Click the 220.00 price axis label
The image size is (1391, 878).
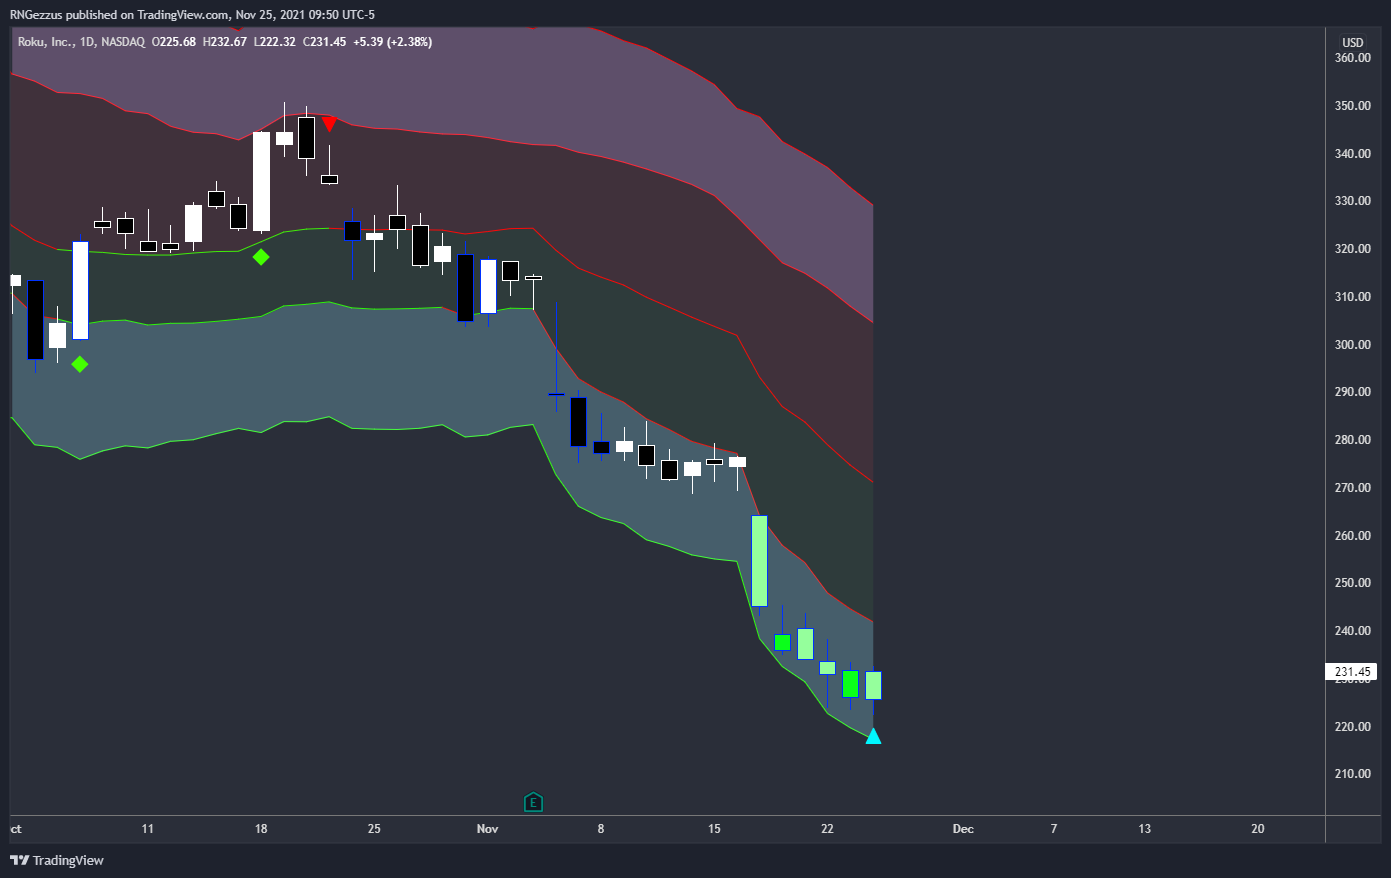click(x=1352, y=727)
